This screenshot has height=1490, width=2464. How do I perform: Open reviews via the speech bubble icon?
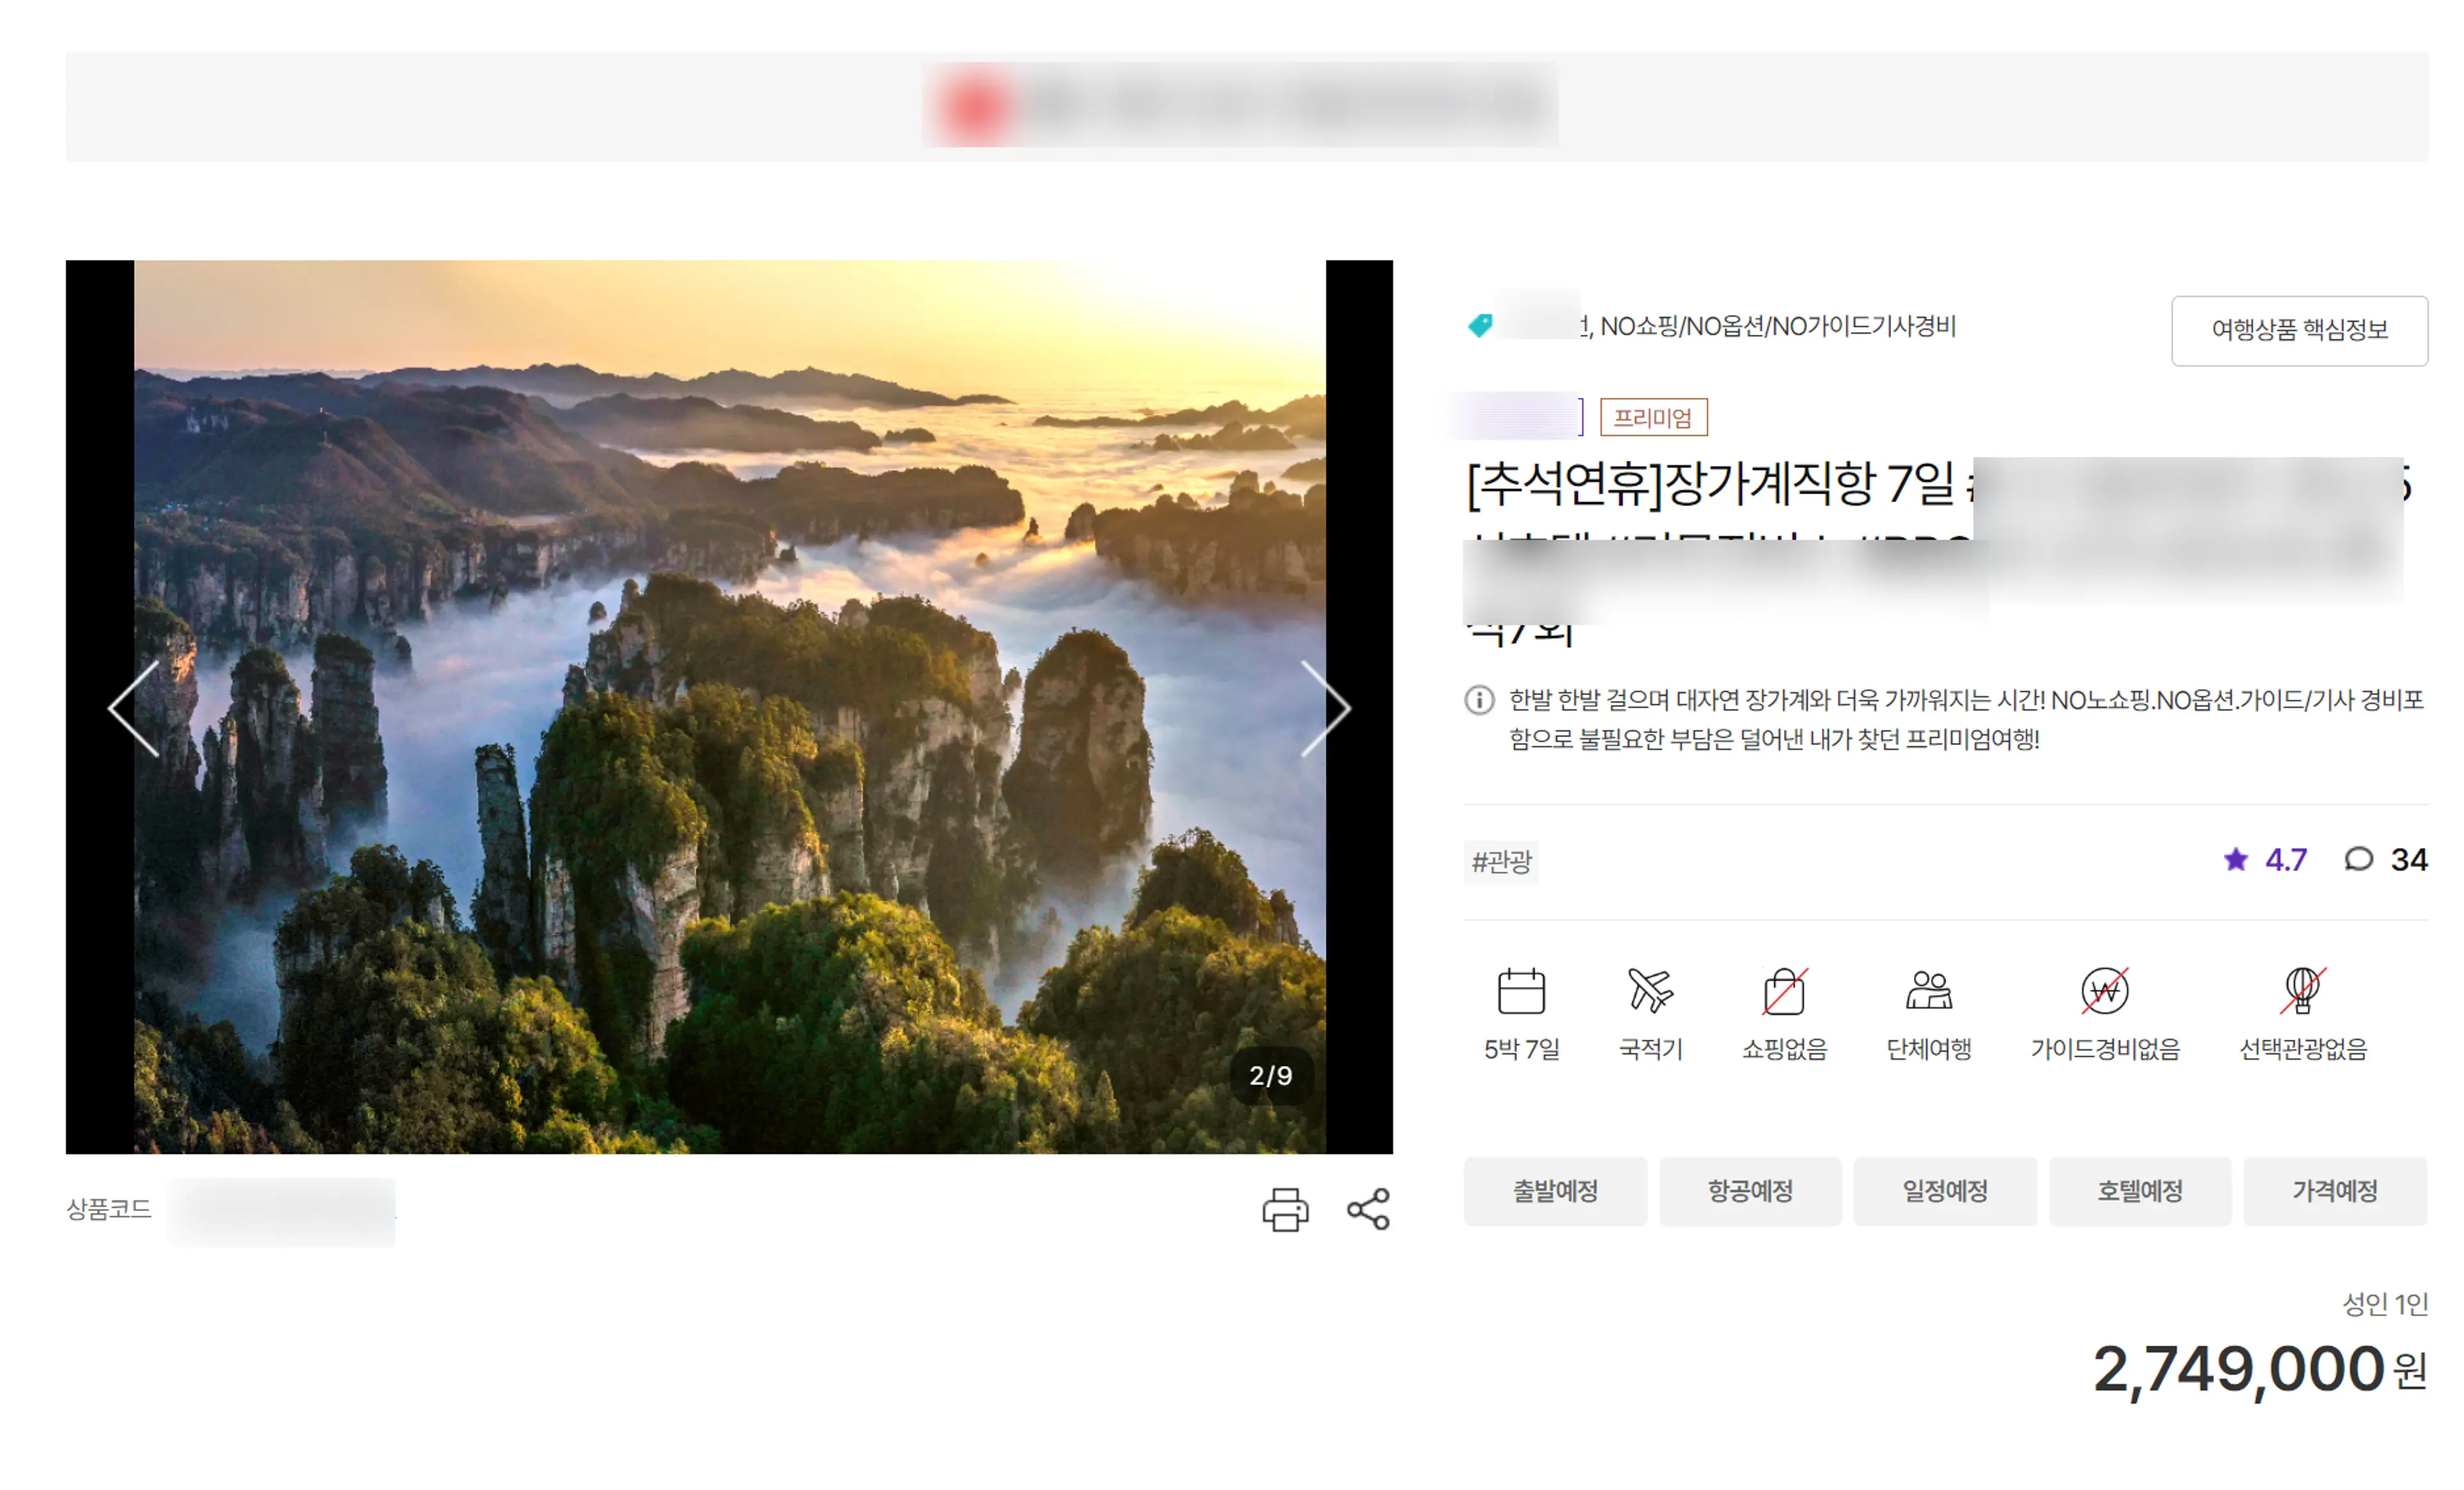click(2359, 859)
